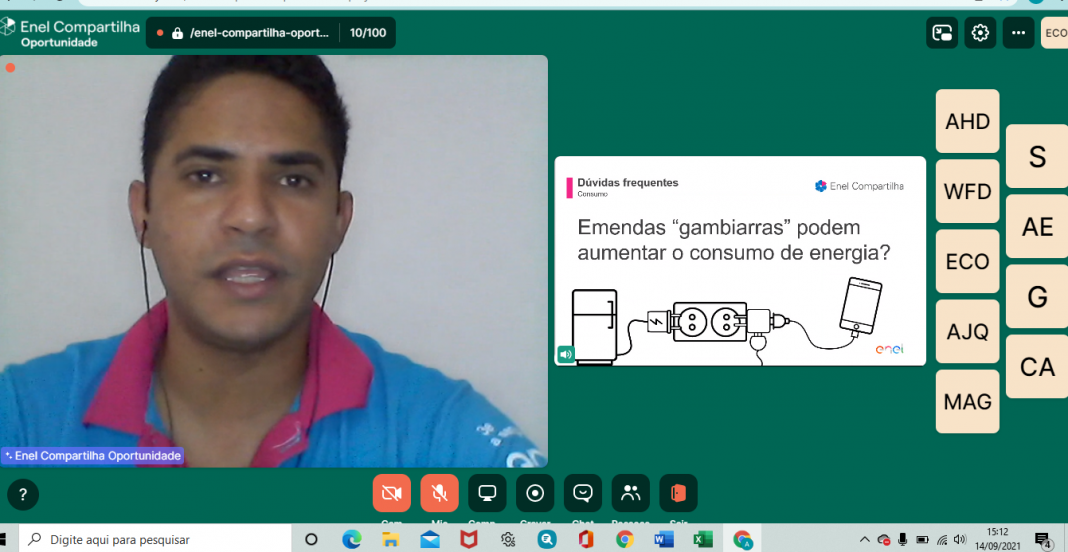This screenshot has height=552, width=1068.
Task: Open the Office app in taskbar
Action: (586, 540)
